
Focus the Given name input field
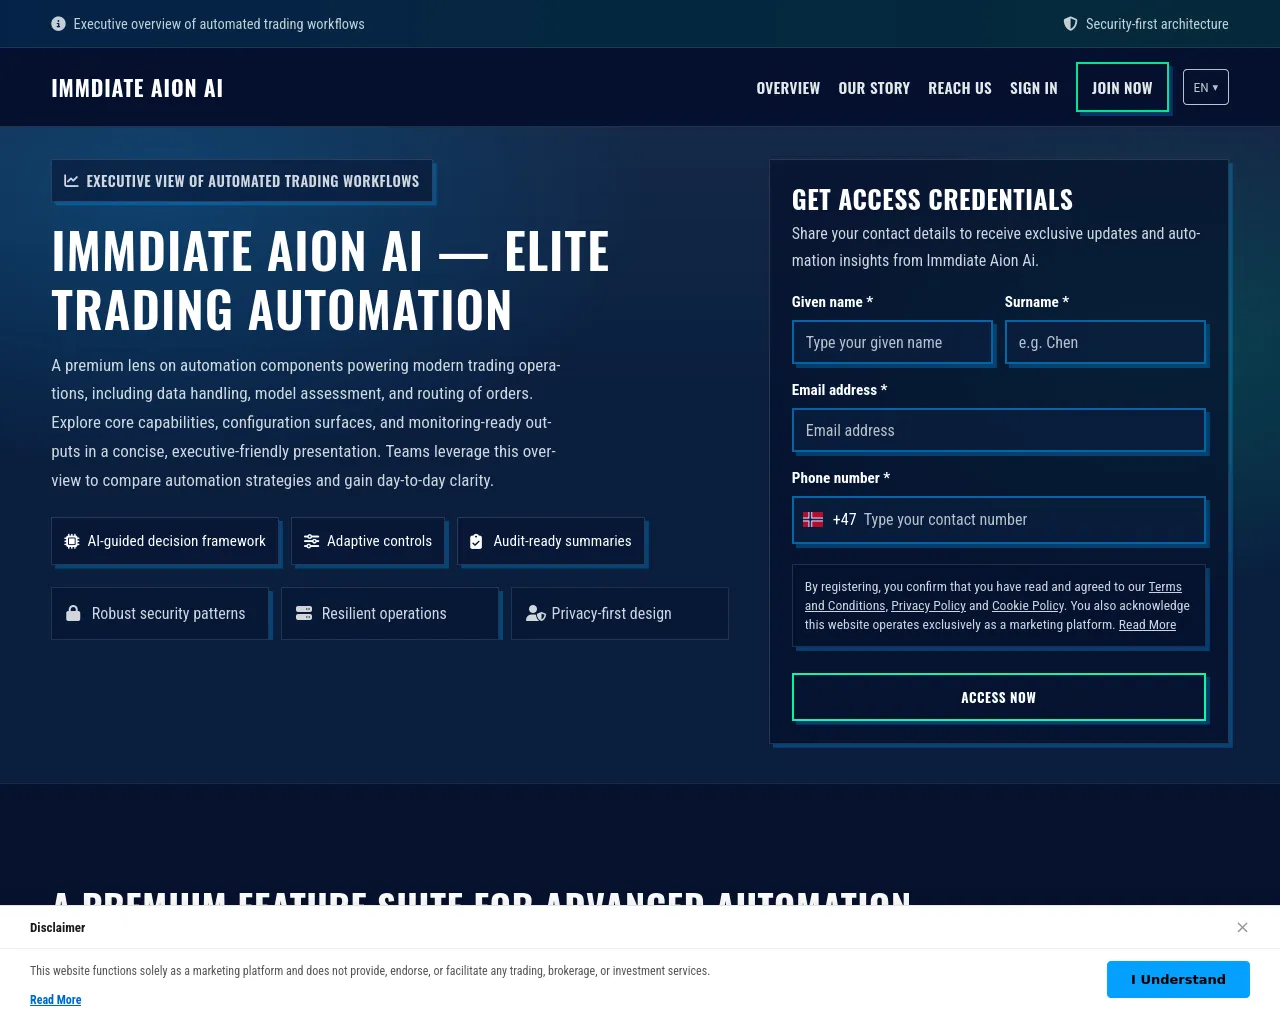click(x=892, y=342)
